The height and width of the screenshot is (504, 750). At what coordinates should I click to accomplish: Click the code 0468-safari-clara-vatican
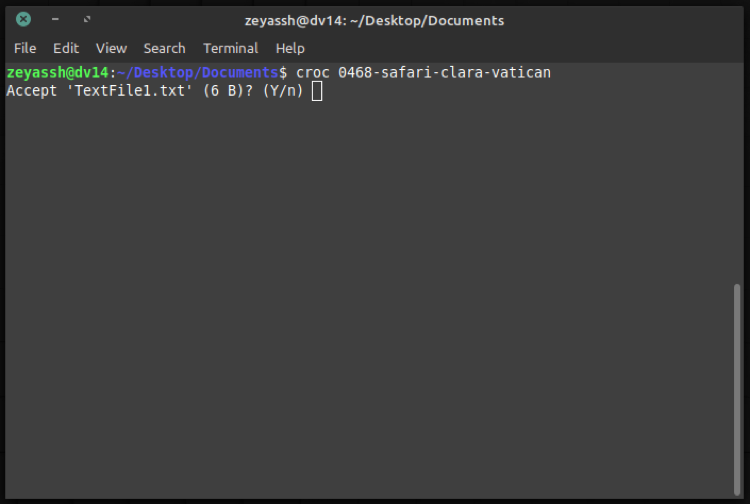(x=444, y=73)
